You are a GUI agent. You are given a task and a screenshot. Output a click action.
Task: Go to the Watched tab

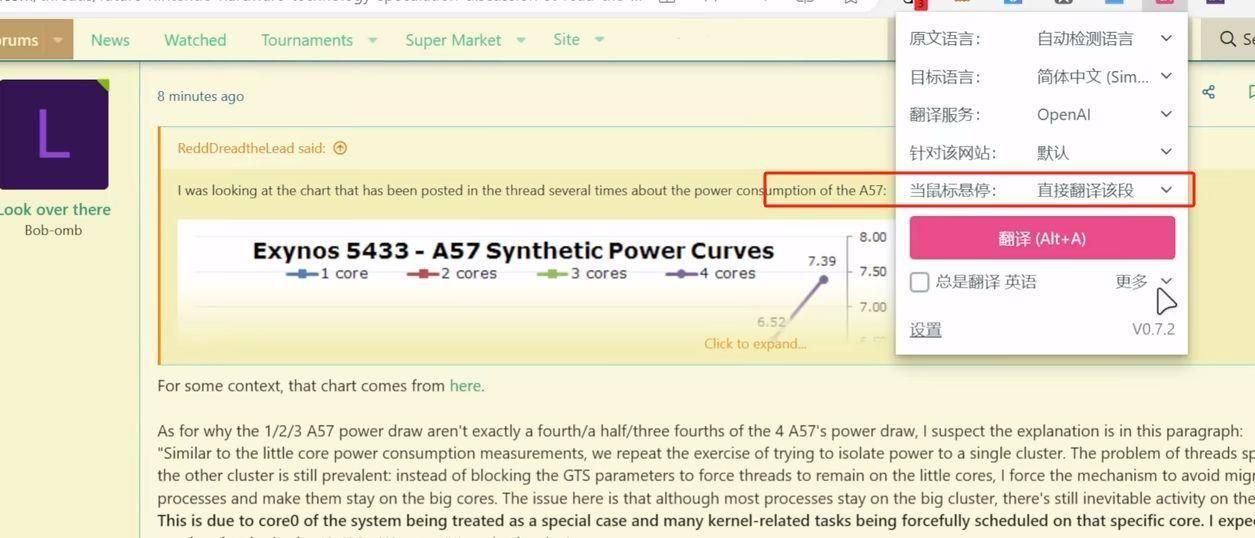[x=195, y=40]
